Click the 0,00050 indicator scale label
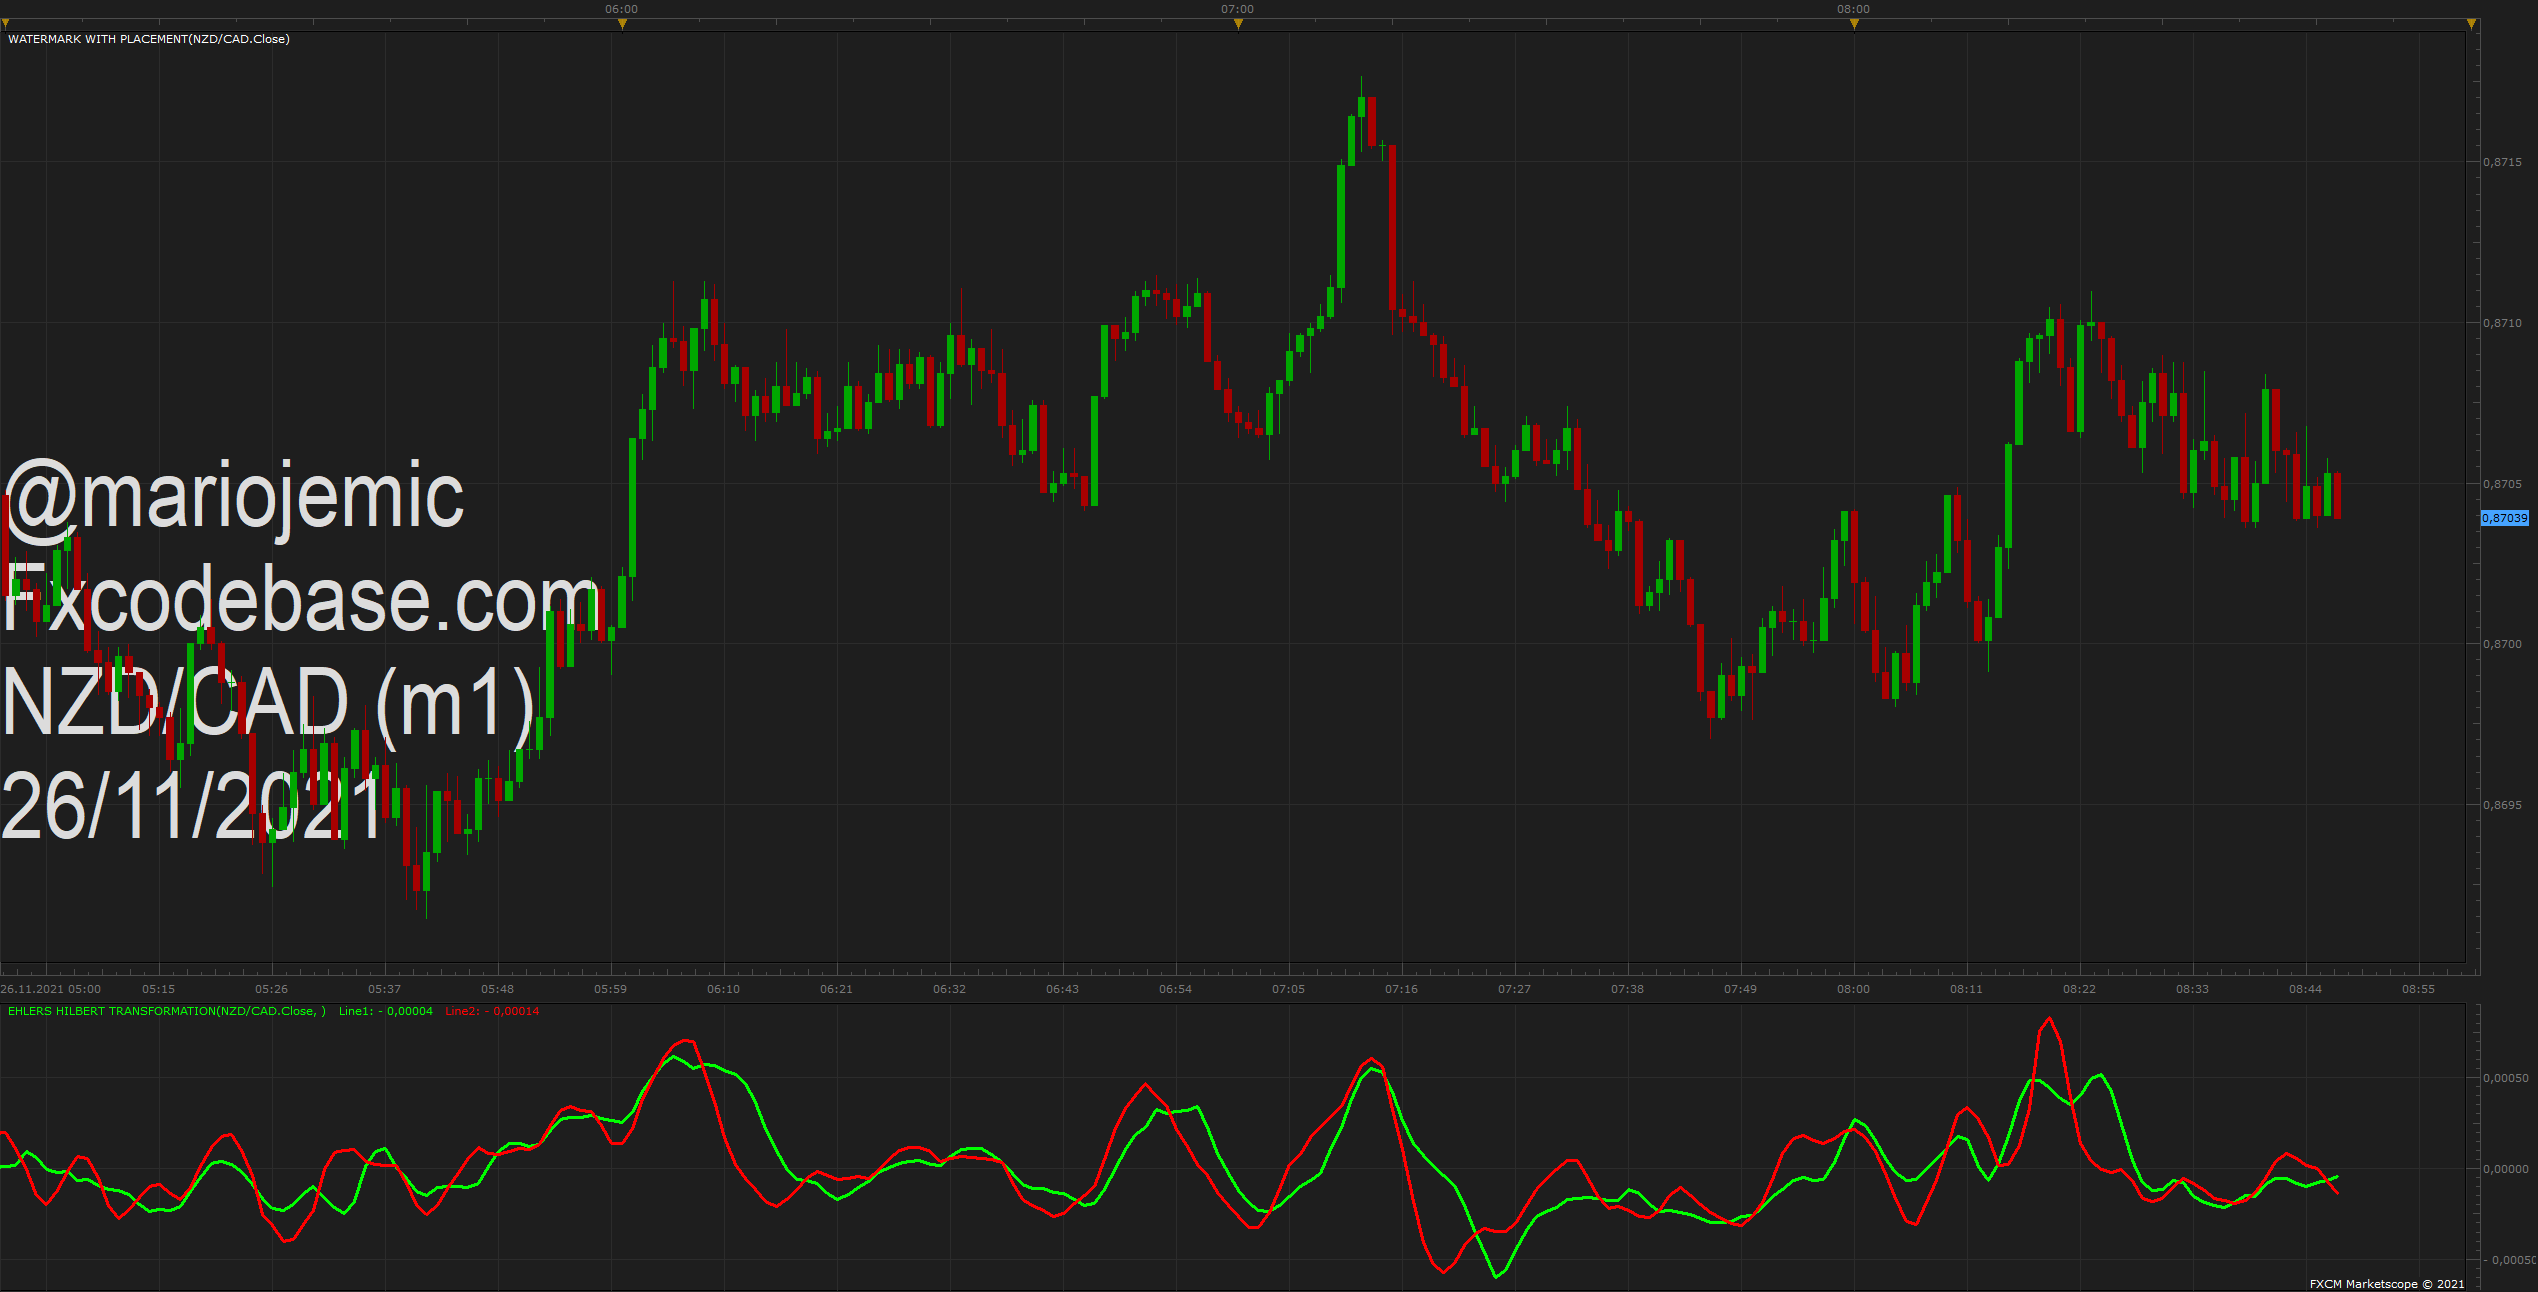2538x1292 pixels. (2506, 1078)
